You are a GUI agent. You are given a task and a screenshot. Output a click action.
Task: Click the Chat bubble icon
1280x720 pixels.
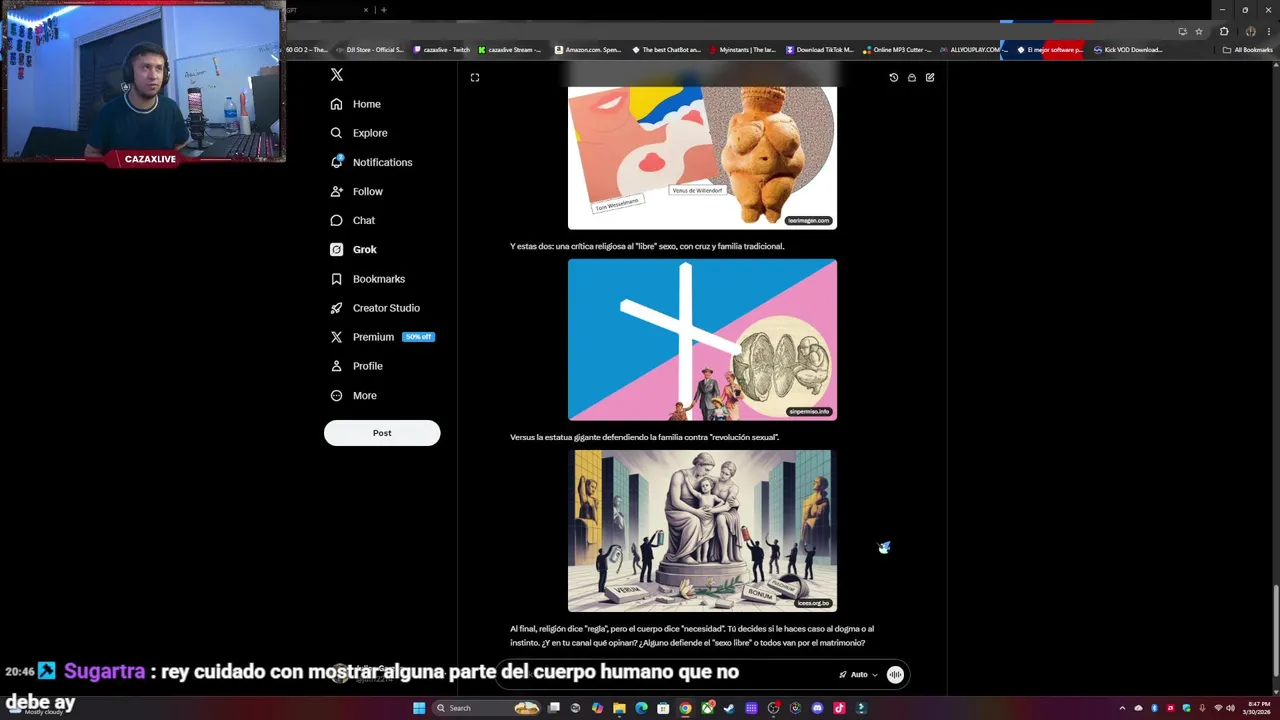tap(336, 220)
